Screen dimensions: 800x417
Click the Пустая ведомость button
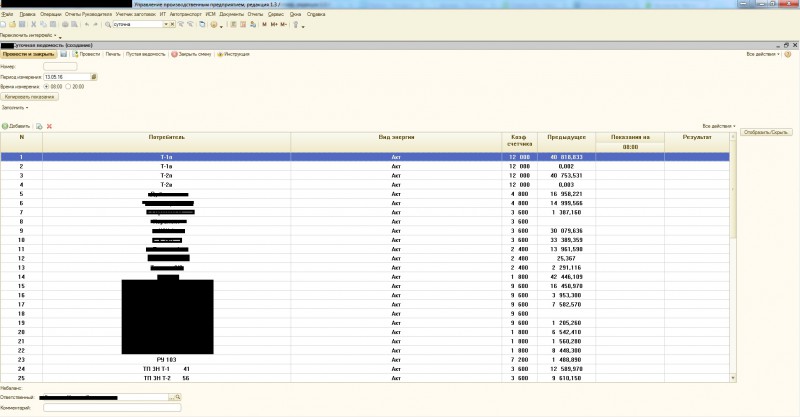click(x=145, y=54)
